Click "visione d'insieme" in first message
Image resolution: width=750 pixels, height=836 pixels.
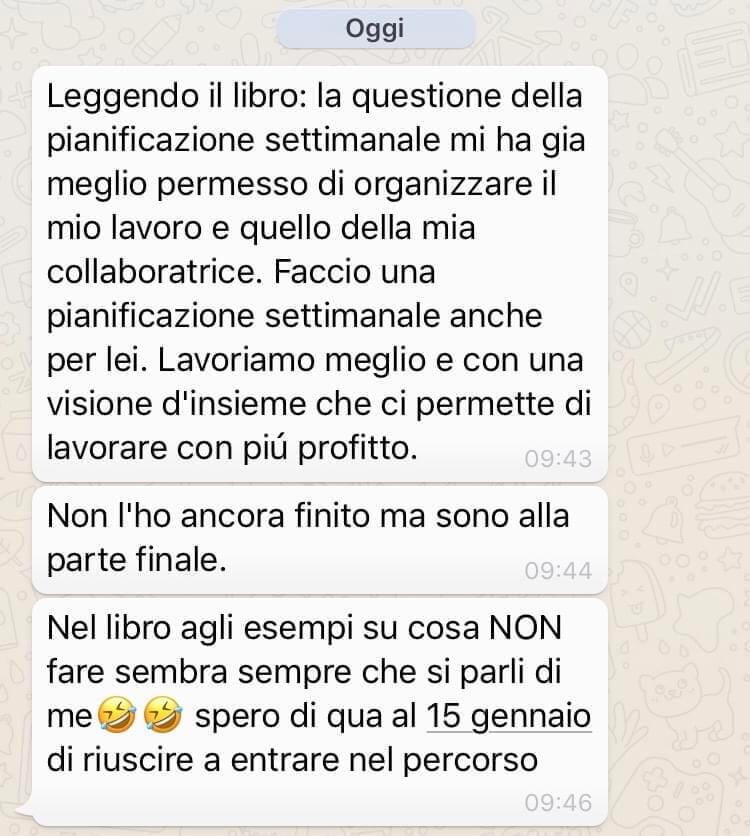pos(176,404)
